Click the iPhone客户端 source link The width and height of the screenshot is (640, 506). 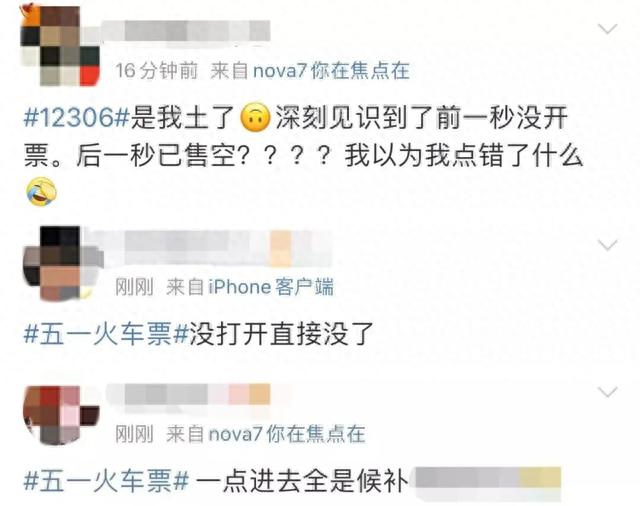tap(271, 287)
